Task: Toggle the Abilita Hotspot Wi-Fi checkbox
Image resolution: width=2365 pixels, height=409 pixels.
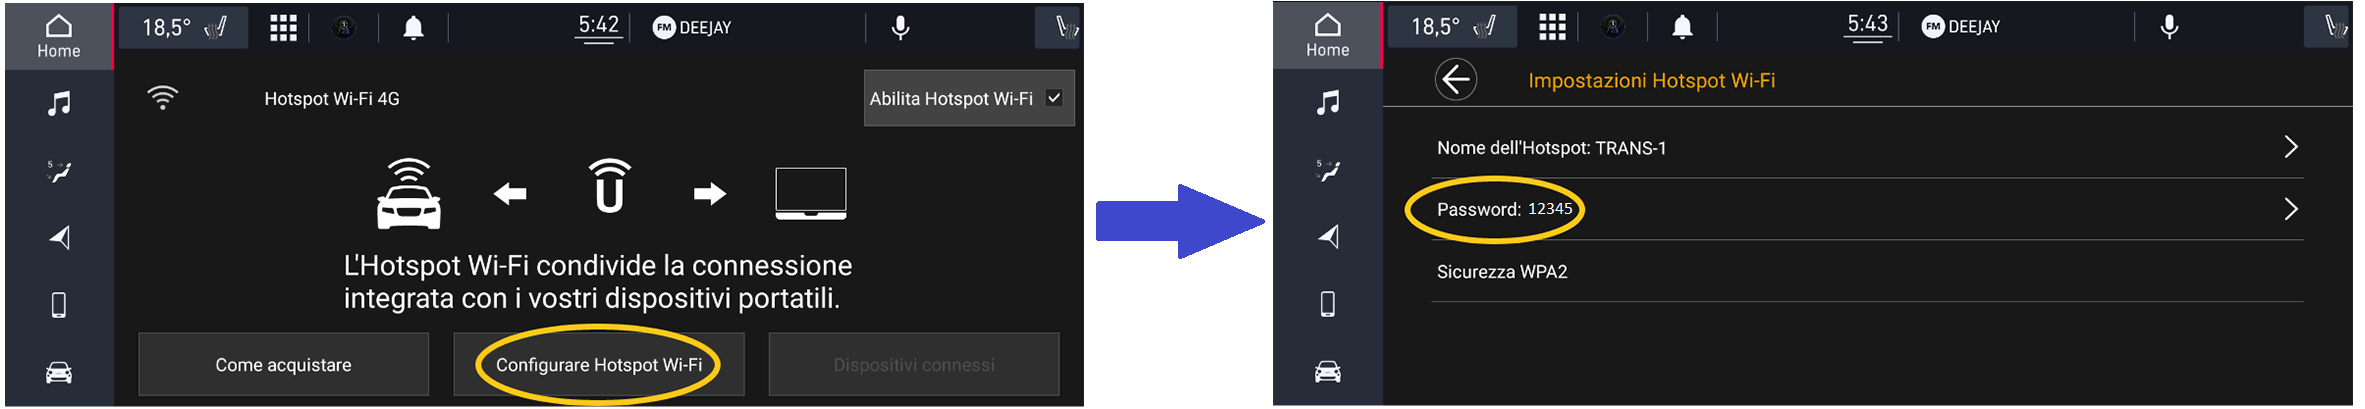Action: point(1054,98)
